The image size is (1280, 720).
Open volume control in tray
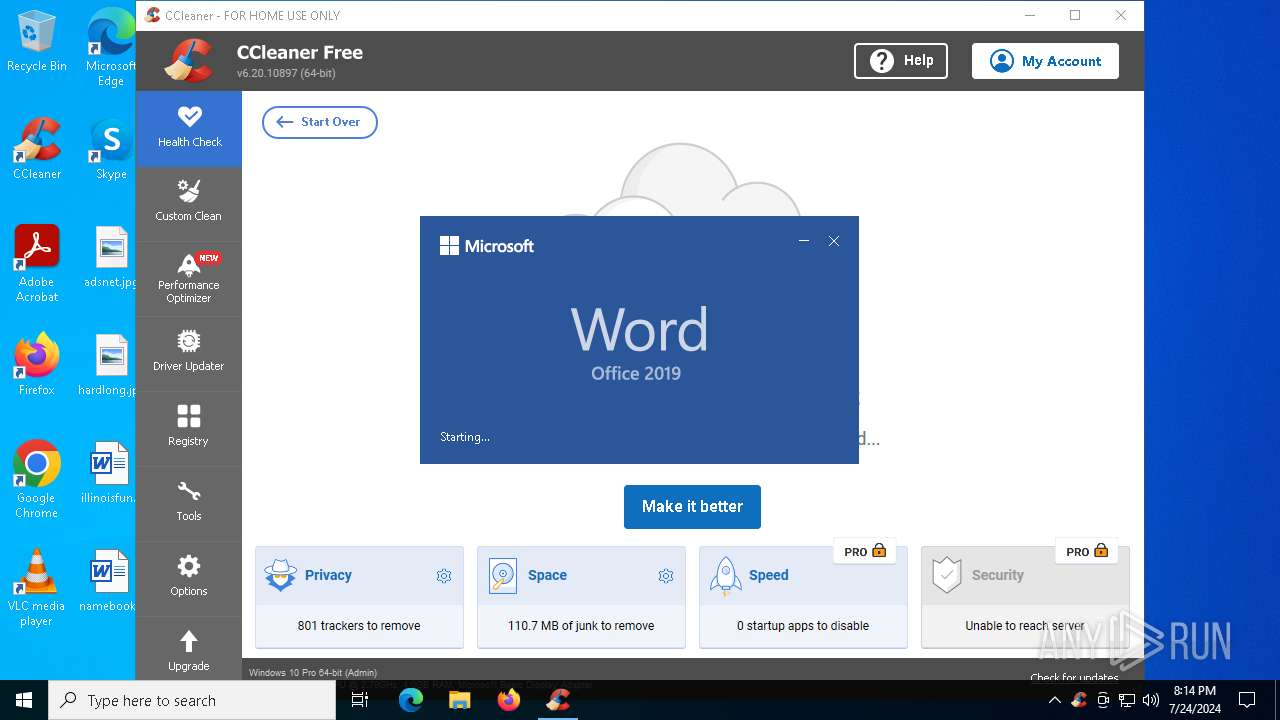pyautogui.click(x=1150, y=700)
